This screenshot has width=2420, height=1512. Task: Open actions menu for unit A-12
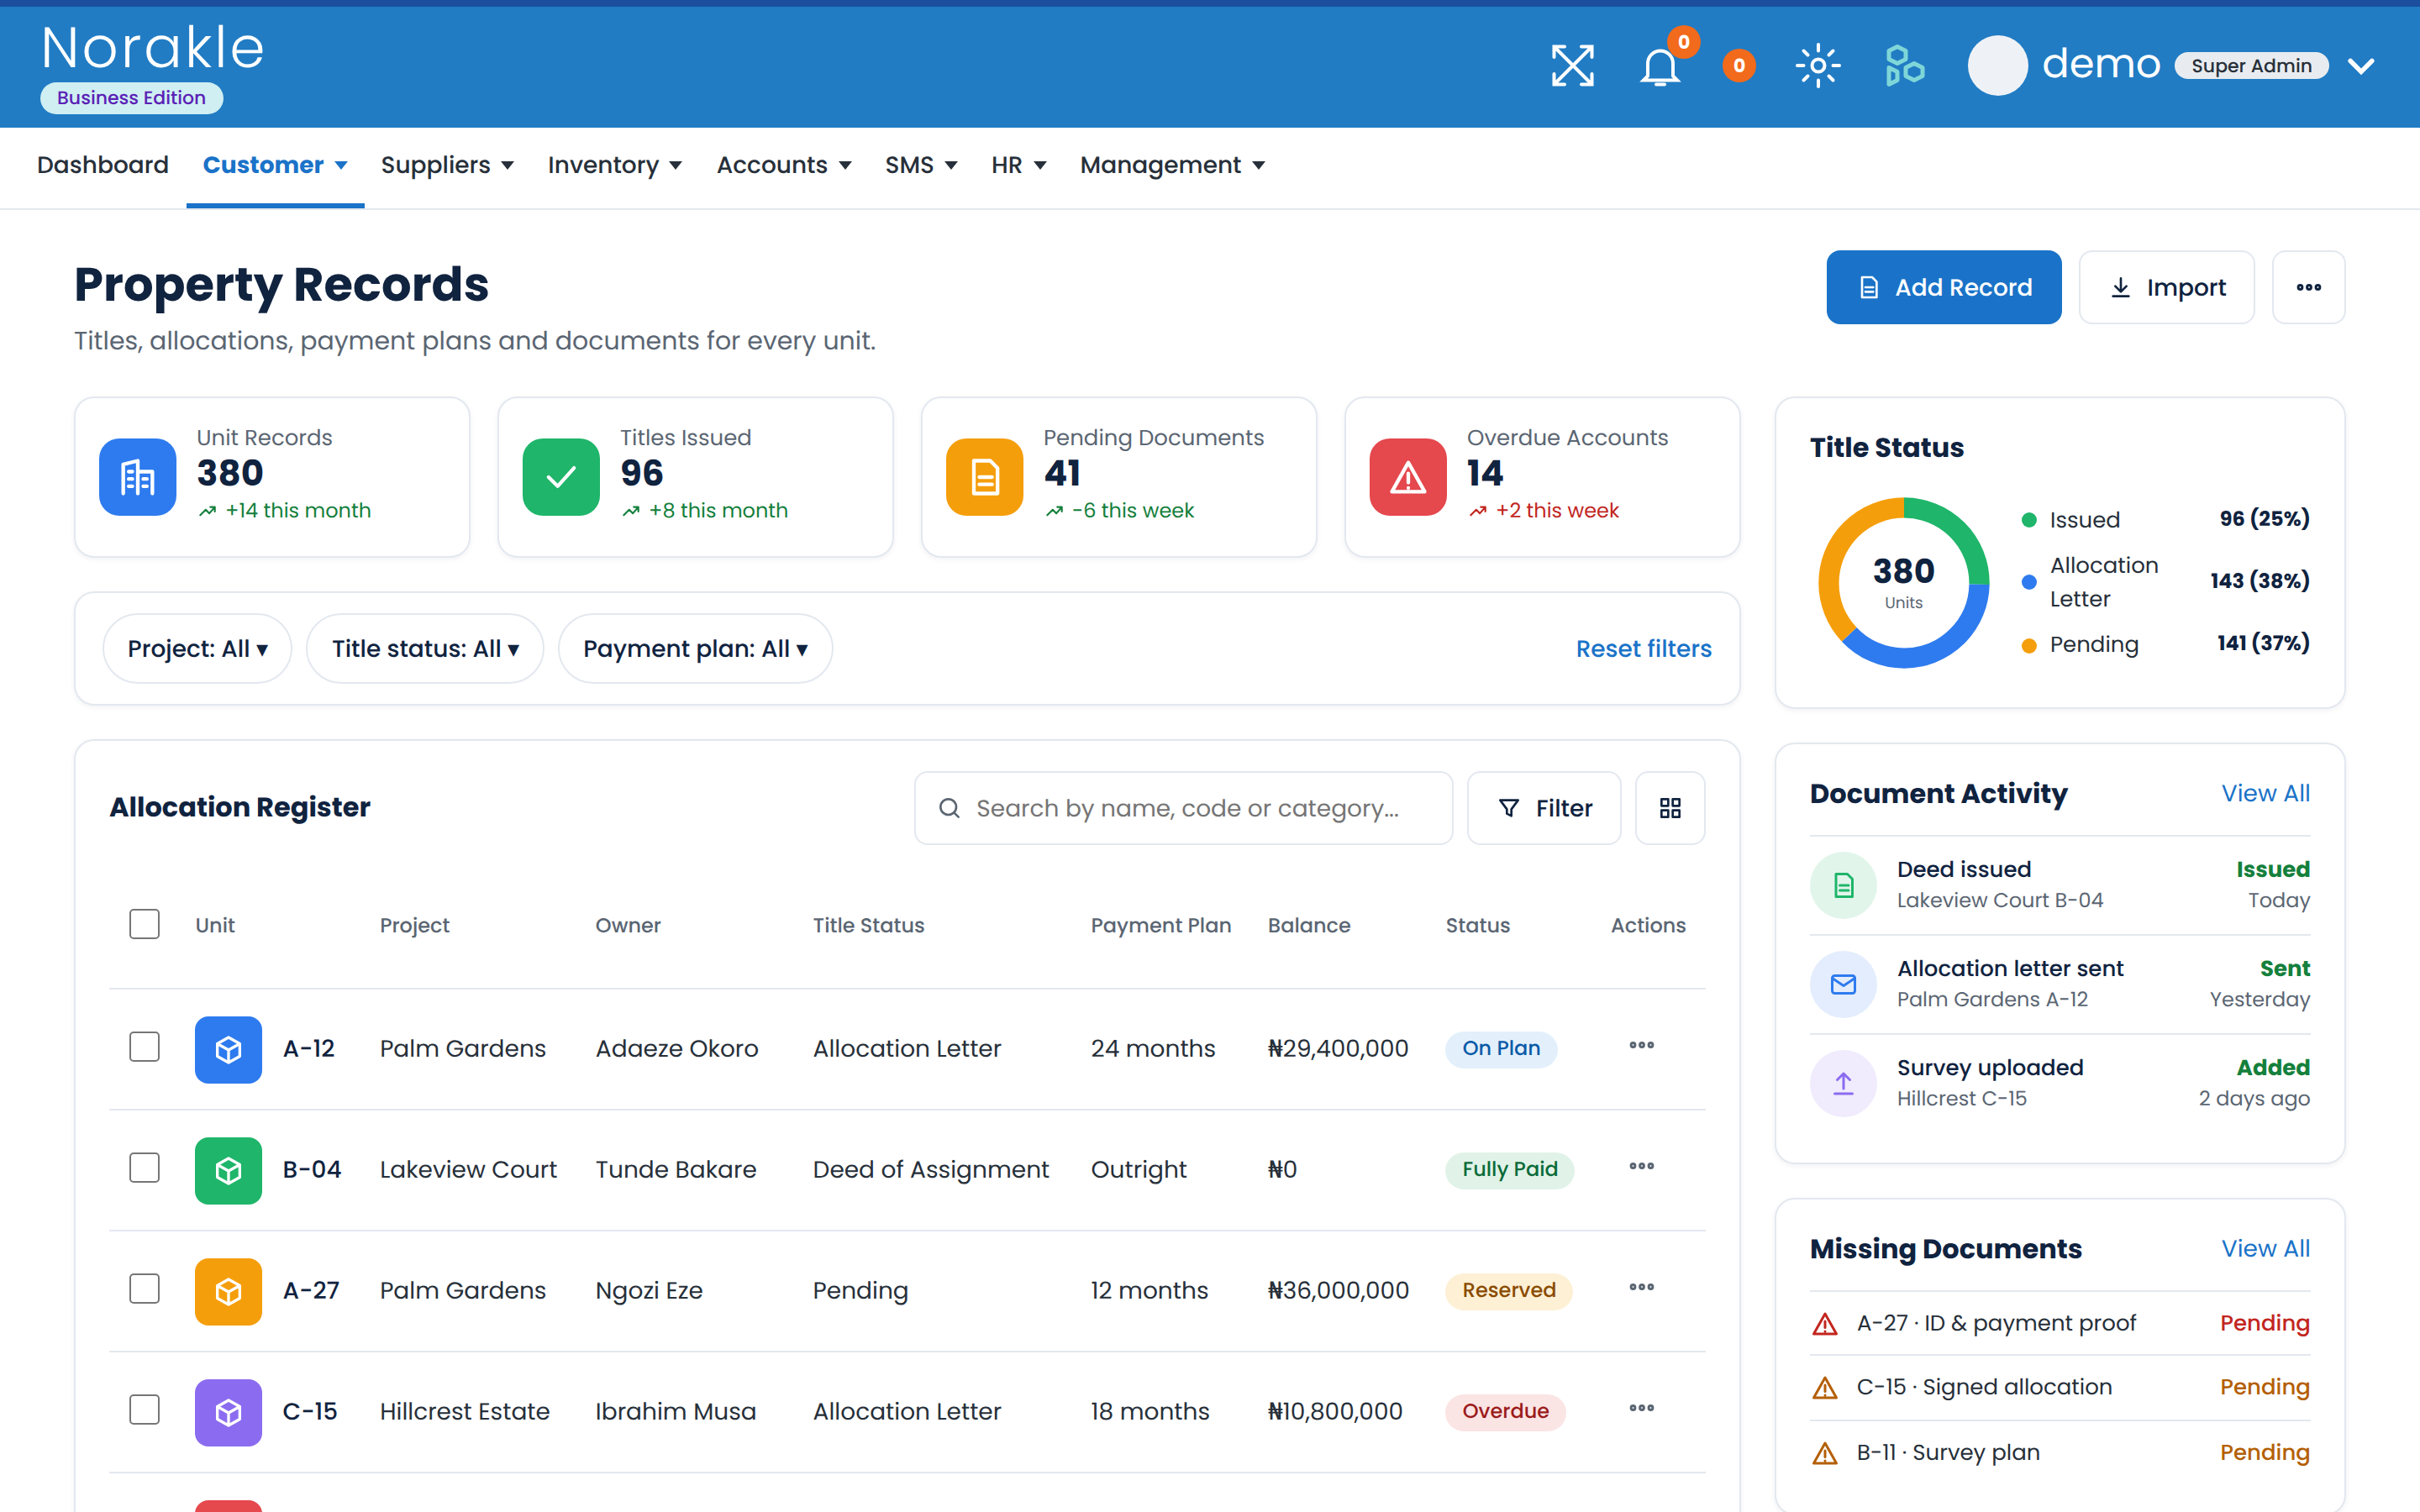pyautogui.click(x=1641, y=1046)
